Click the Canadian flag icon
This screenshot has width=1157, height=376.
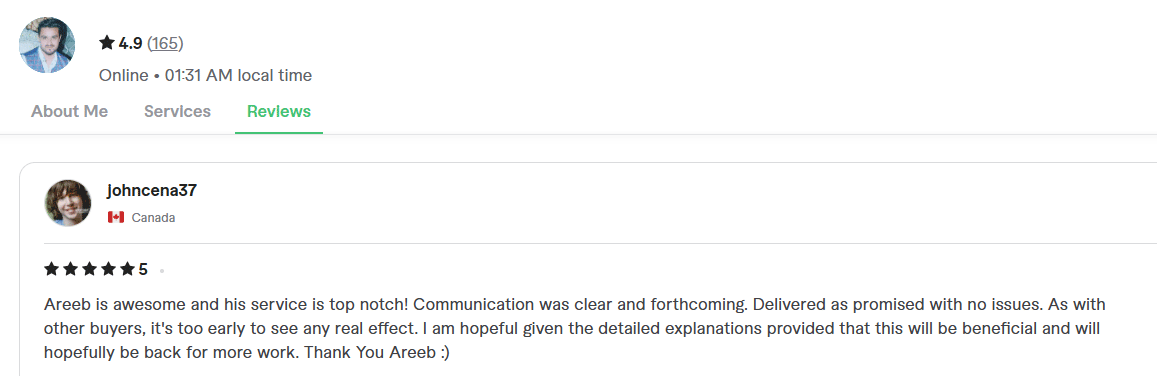[115, 217]
